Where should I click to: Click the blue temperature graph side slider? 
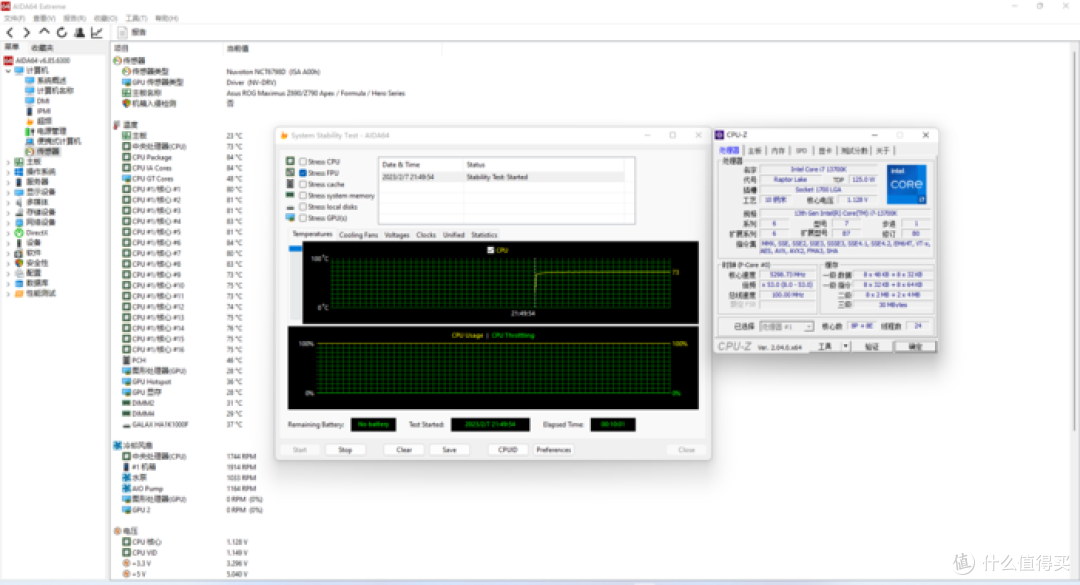tap(295, 249)
